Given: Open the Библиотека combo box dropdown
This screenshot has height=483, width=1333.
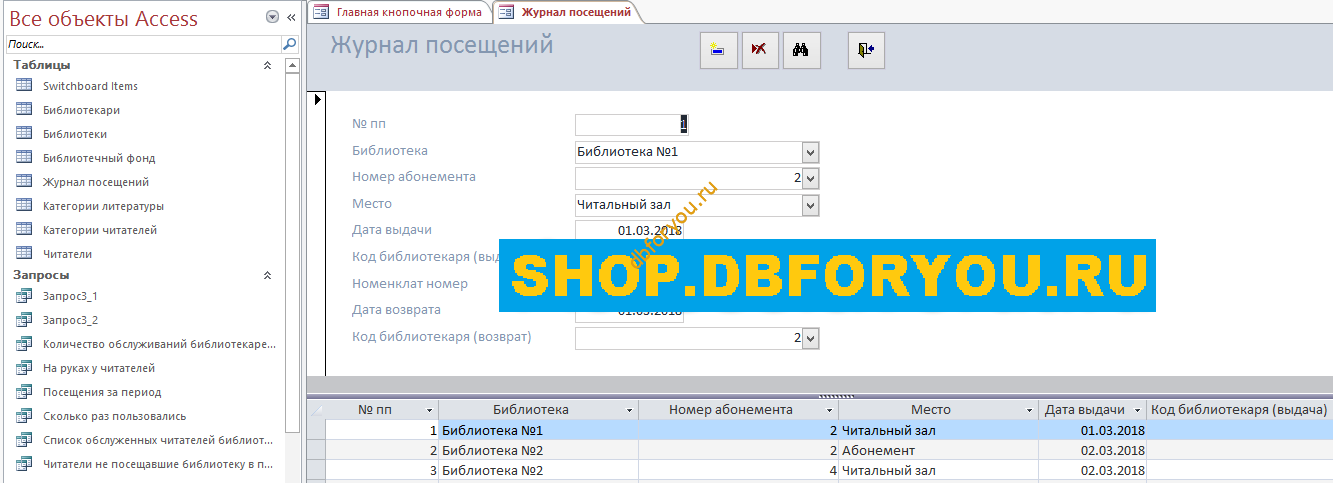Looking at the screenshot, I should [811, 152].
